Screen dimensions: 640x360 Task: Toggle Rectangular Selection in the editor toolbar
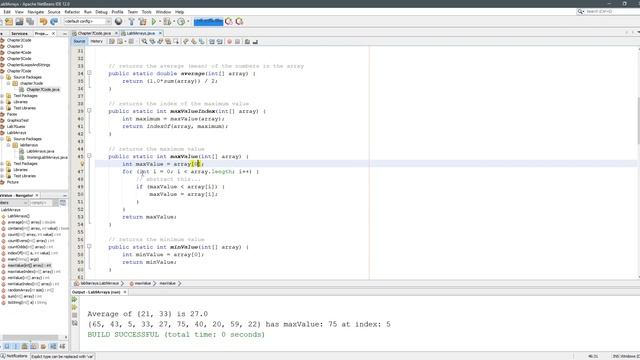click(176, 41)
